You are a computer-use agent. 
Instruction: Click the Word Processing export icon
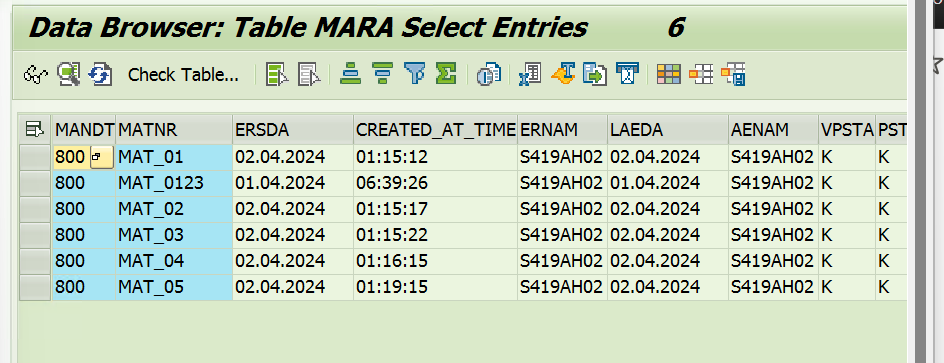(563, 74)
